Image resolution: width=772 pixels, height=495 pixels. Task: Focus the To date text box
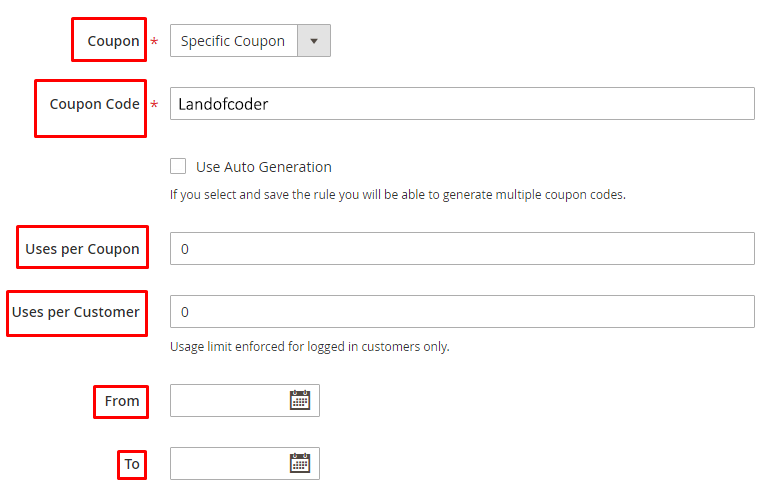(229, 463)
